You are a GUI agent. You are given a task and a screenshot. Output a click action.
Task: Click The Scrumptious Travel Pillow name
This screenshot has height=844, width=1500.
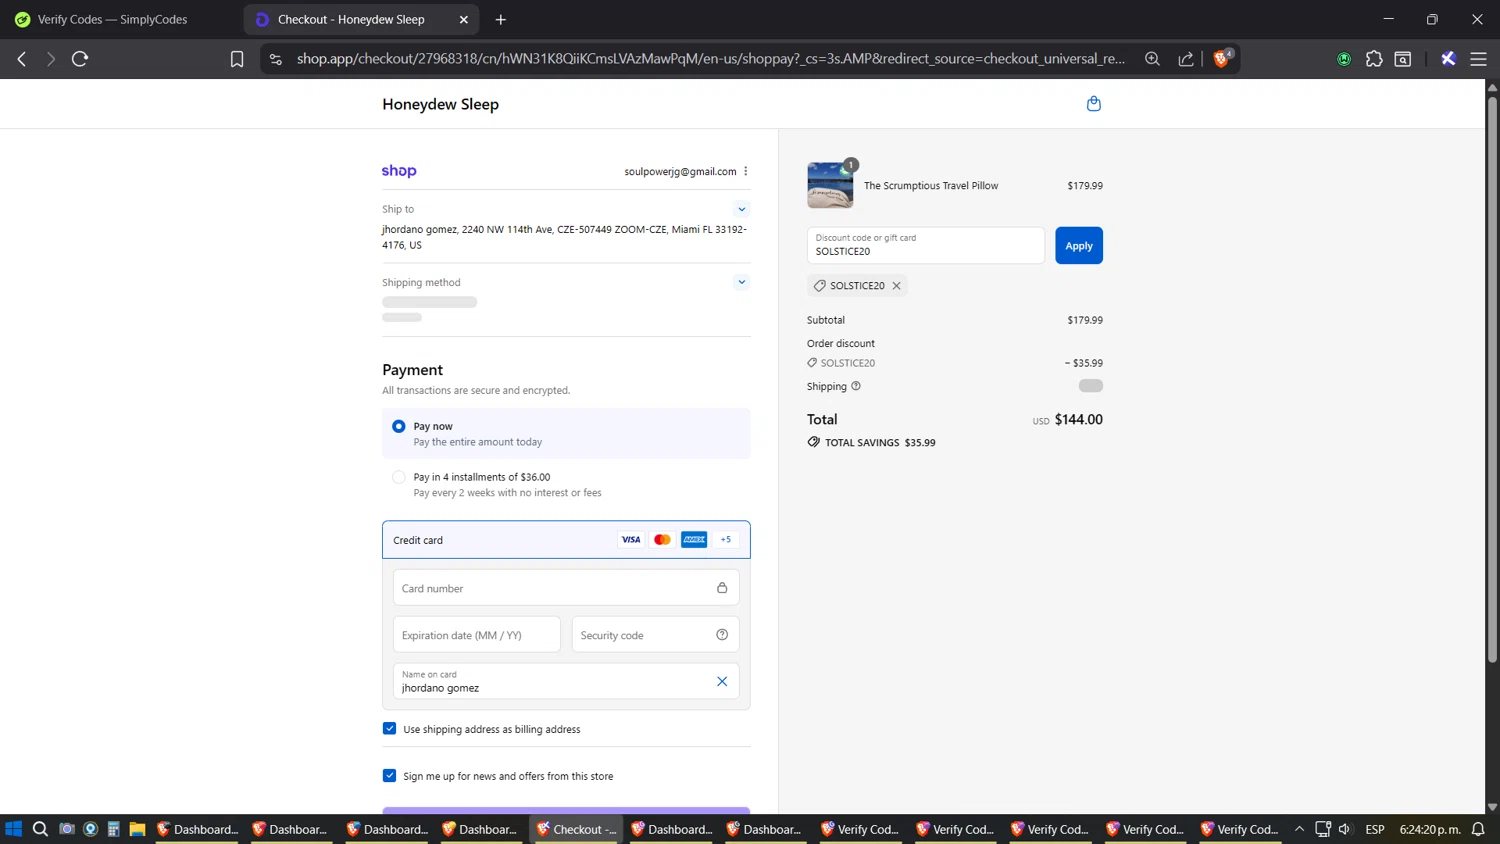(931, 186)
